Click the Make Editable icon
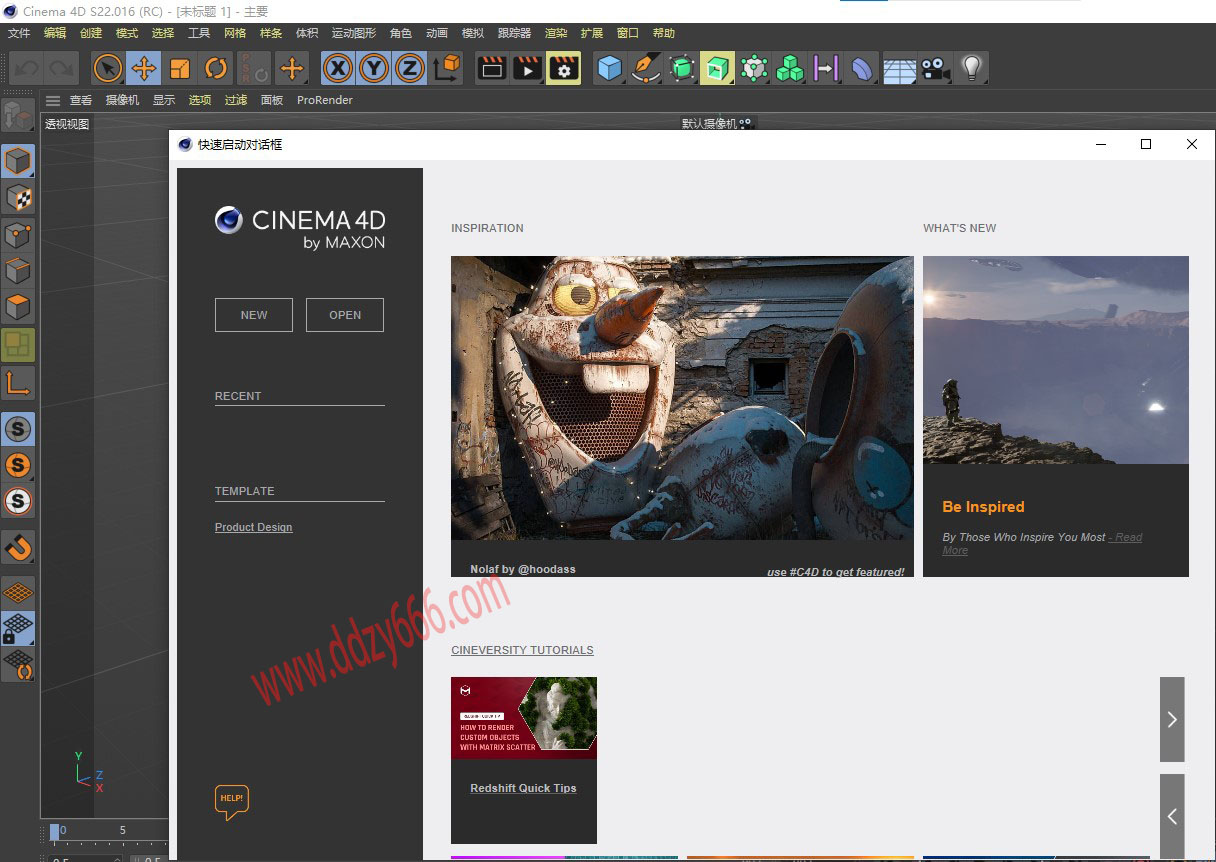Viewport: 1216px width, 862px height. click(18, 115)
